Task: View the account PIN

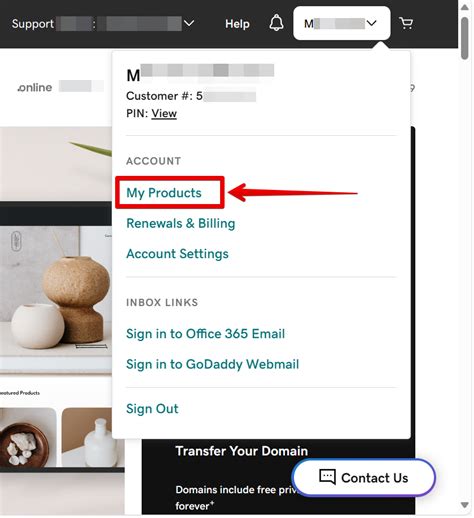Action: tap(164, 113)
